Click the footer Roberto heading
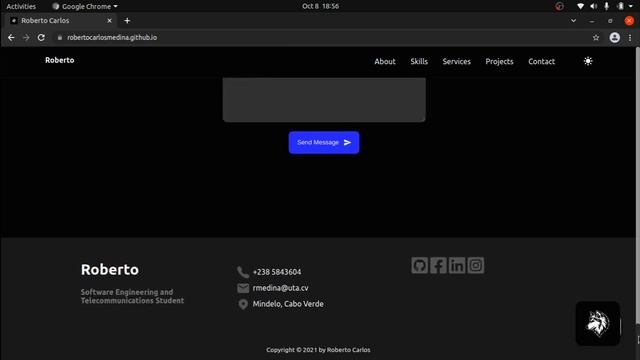This screenshot has height=360, width=640. [110, 270]
